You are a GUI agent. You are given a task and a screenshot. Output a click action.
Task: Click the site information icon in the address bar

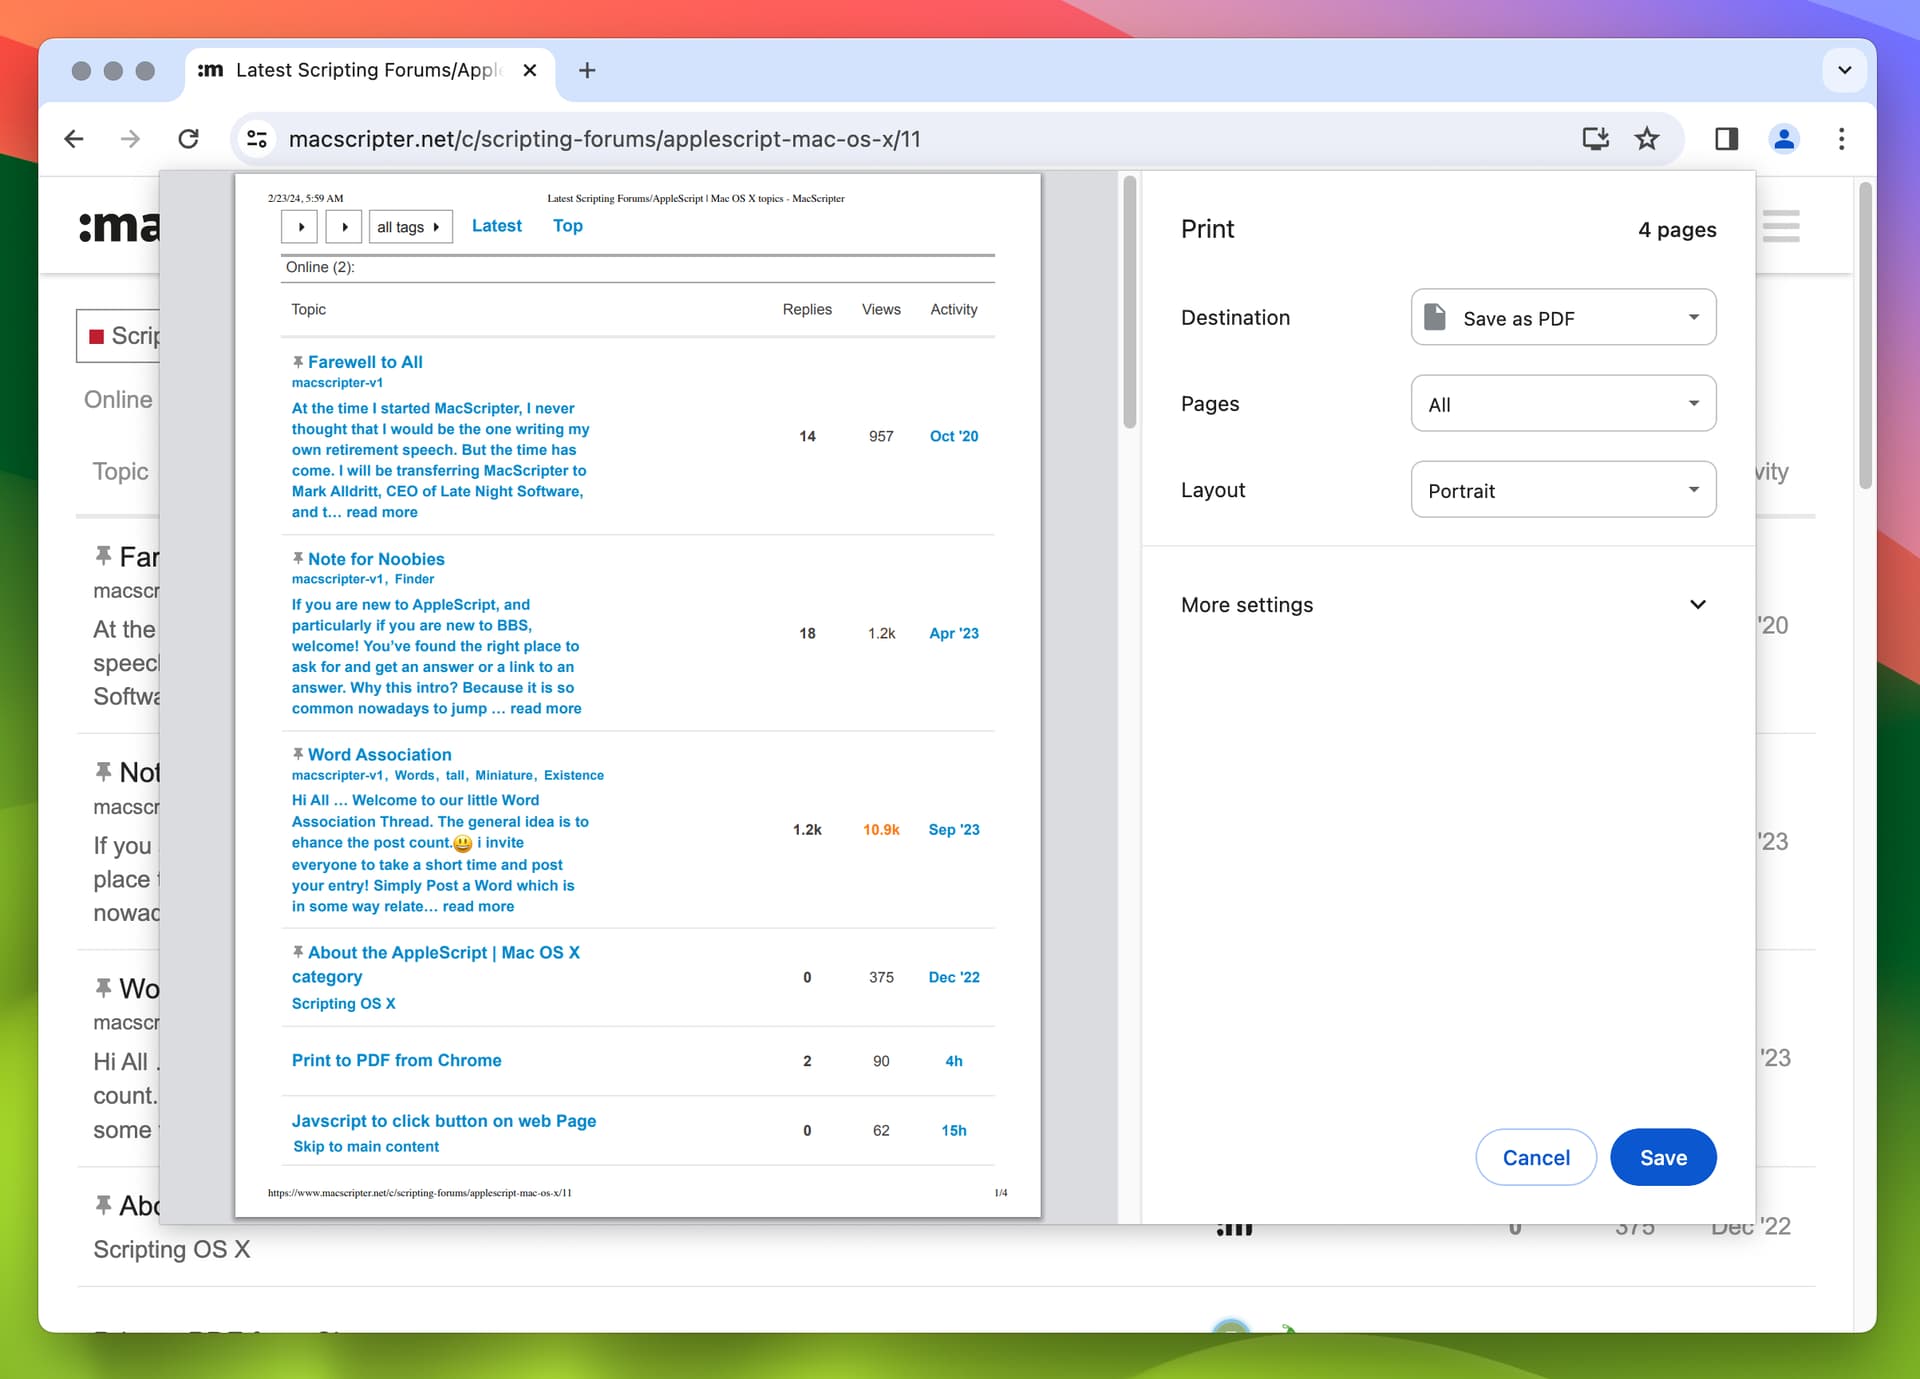point(257,139)
